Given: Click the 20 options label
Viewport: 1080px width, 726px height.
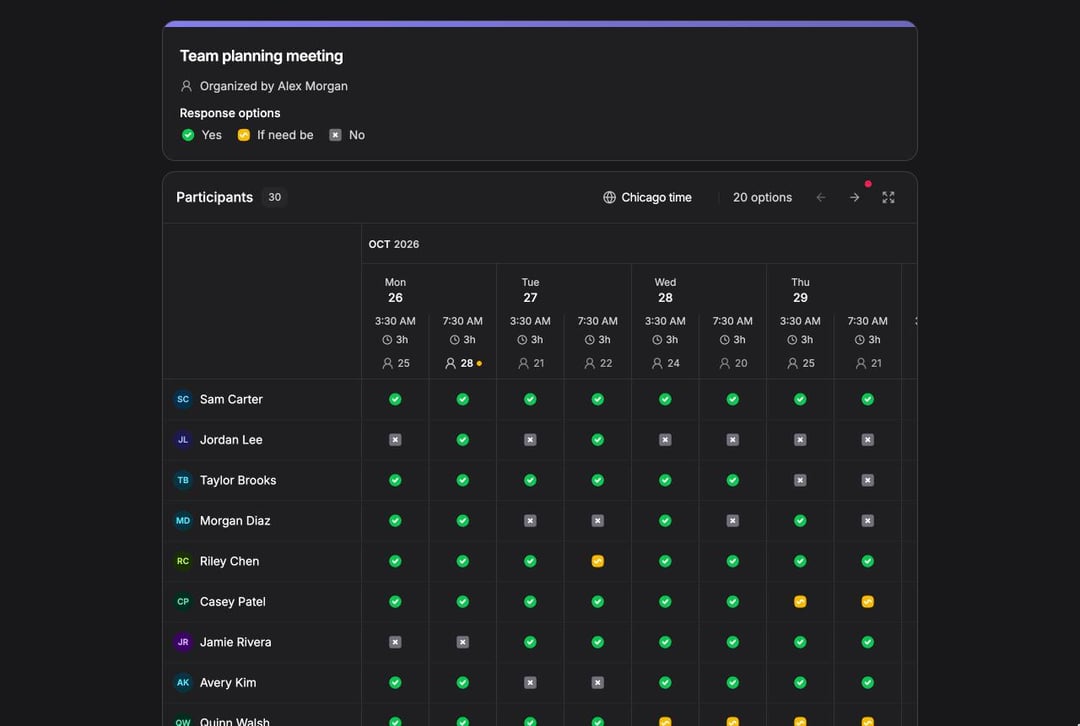Looking at the screenshot, I should 762,198.
